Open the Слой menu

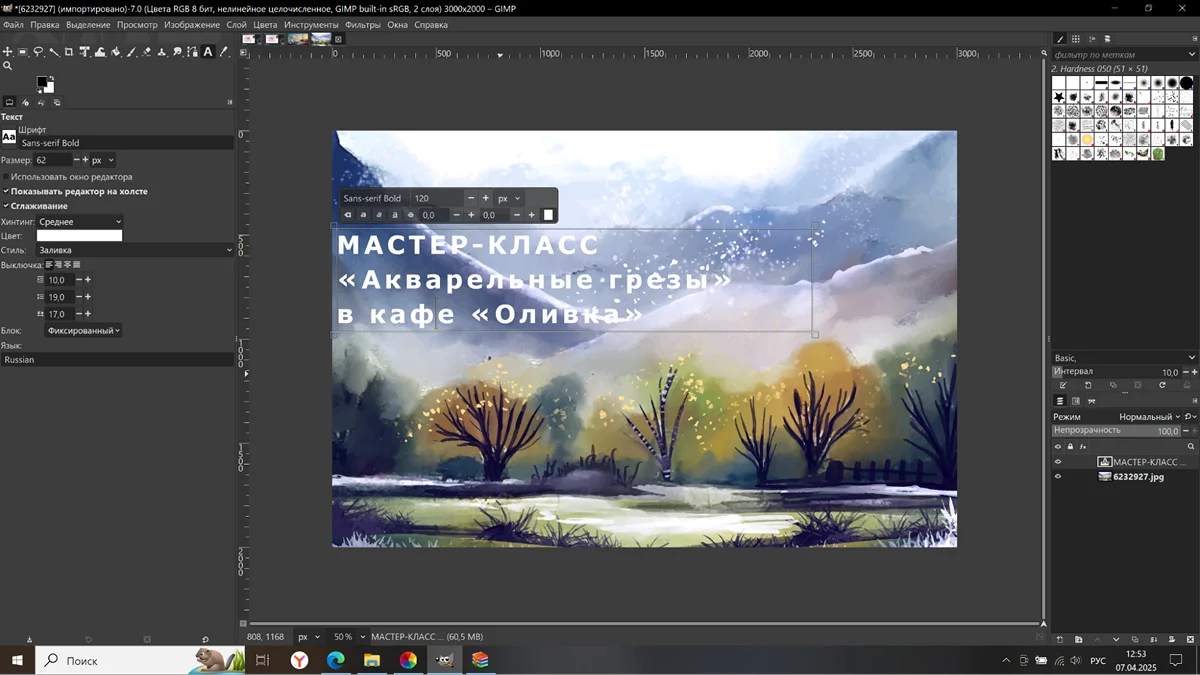[236, 25]
